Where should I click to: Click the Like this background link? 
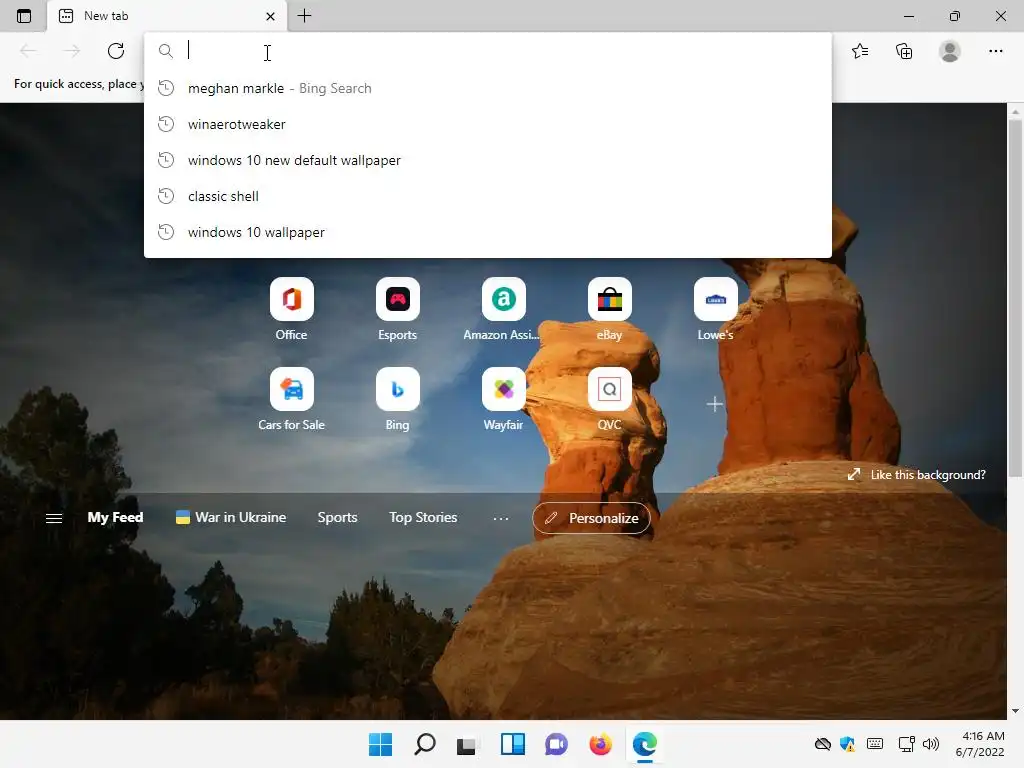[917, 475]
